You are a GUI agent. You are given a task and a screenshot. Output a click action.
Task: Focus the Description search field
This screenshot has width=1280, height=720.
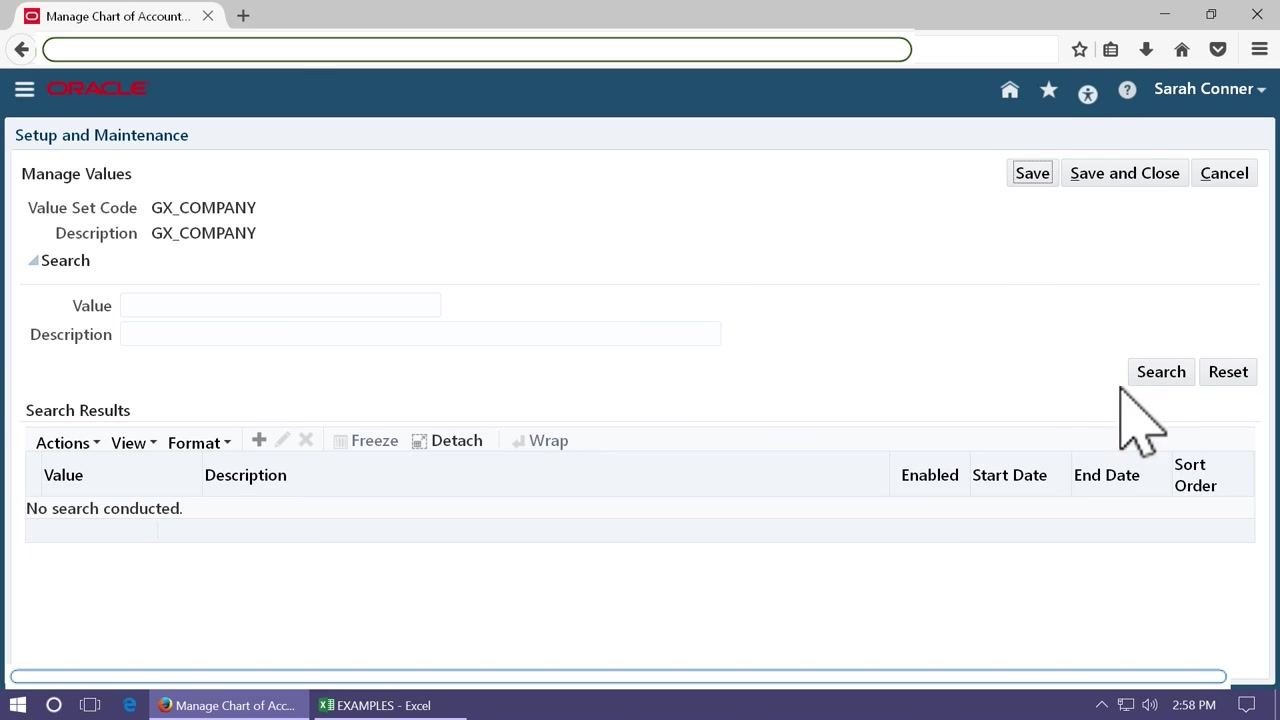(x=420, y=334)
